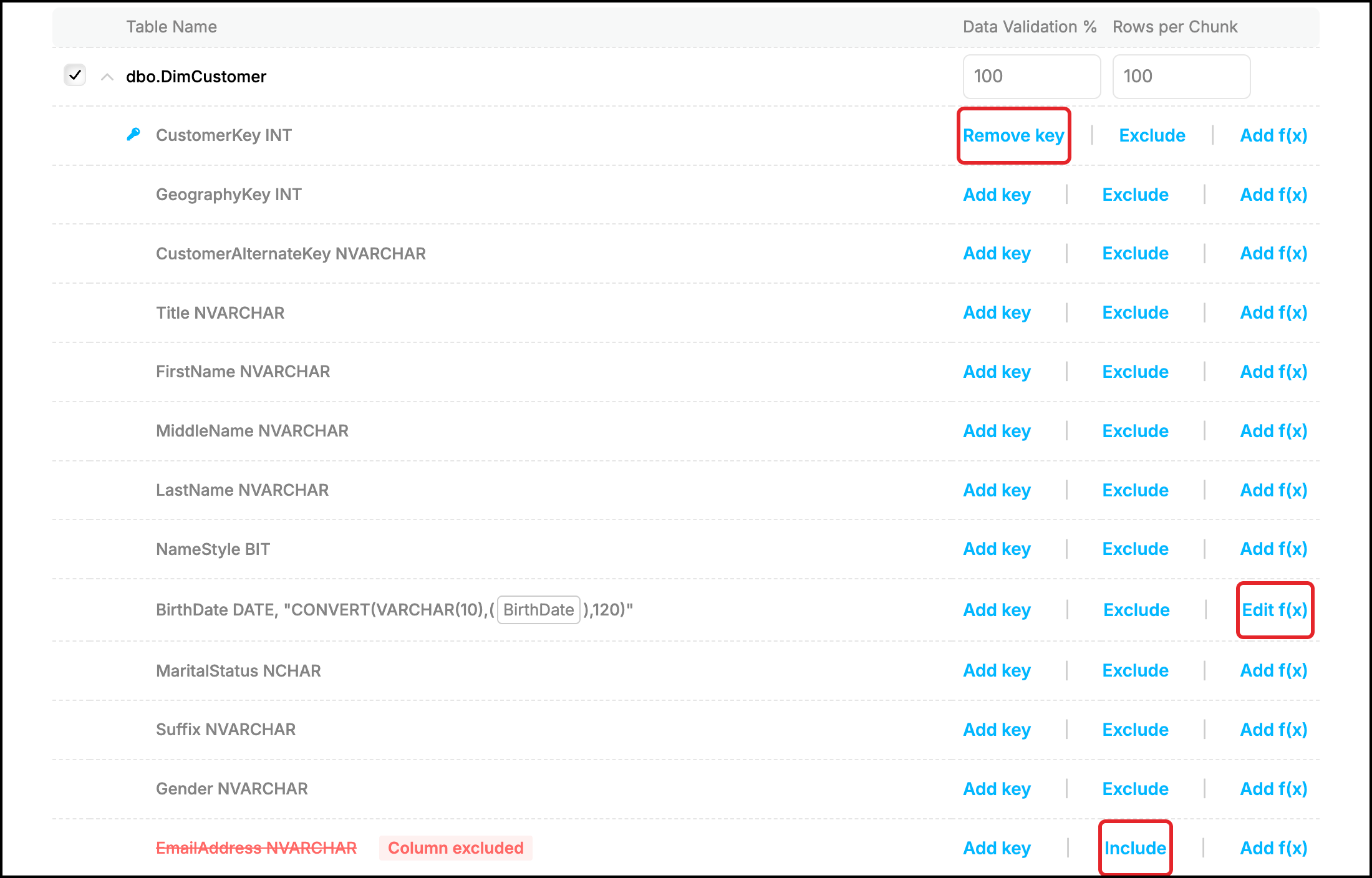Exclude the GeographyKey column

click(1135, 195)
